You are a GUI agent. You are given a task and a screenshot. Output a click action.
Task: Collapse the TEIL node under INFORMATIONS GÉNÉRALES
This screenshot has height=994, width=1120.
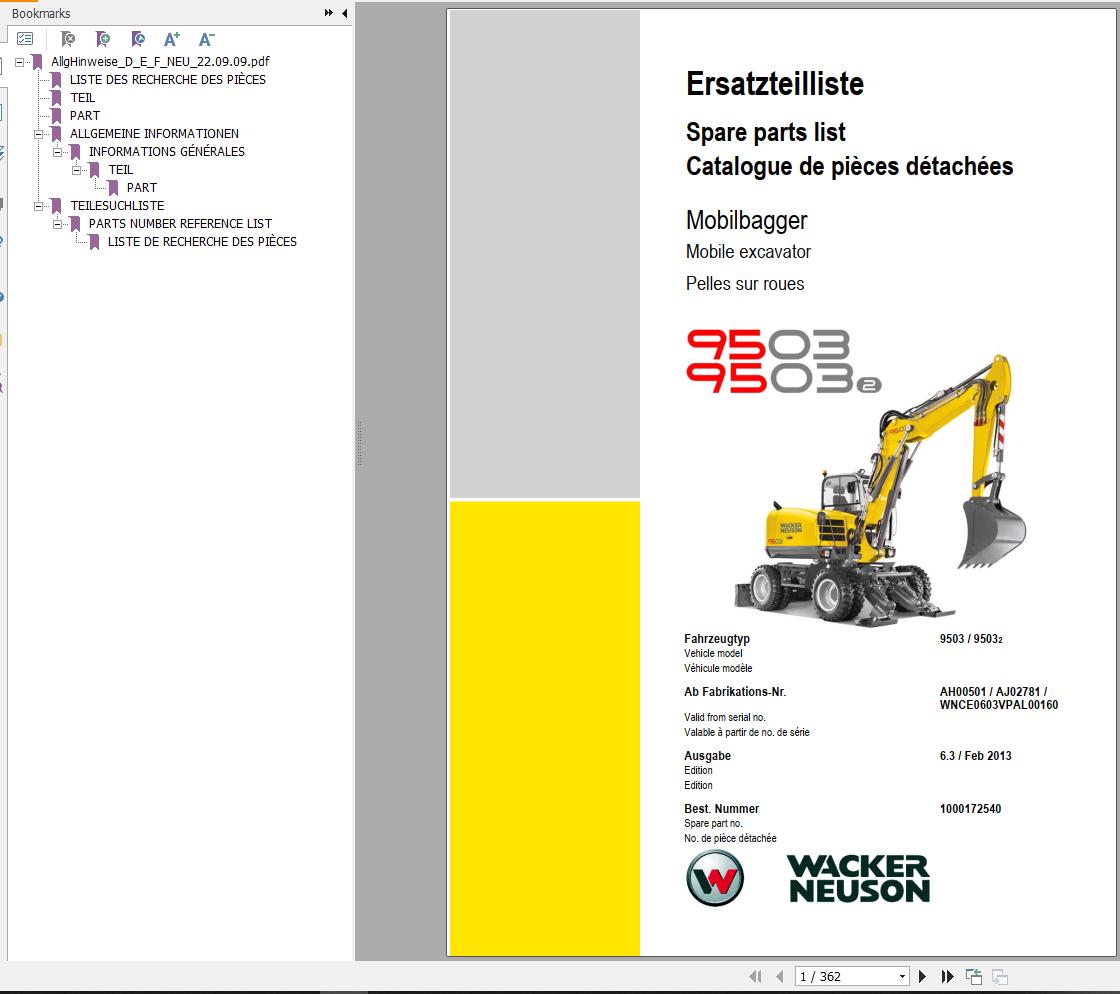tap(76, 170)
